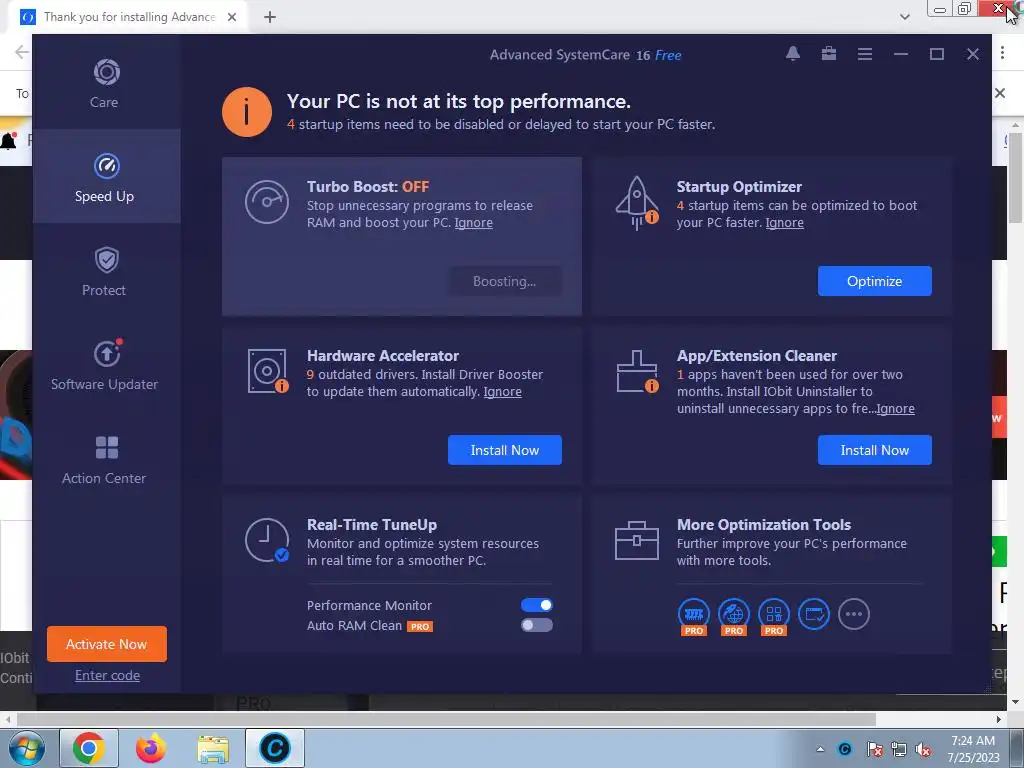Select the Speed Up sidebar tab
Screen dimensions: 1024x768
(x=106, y=176)
